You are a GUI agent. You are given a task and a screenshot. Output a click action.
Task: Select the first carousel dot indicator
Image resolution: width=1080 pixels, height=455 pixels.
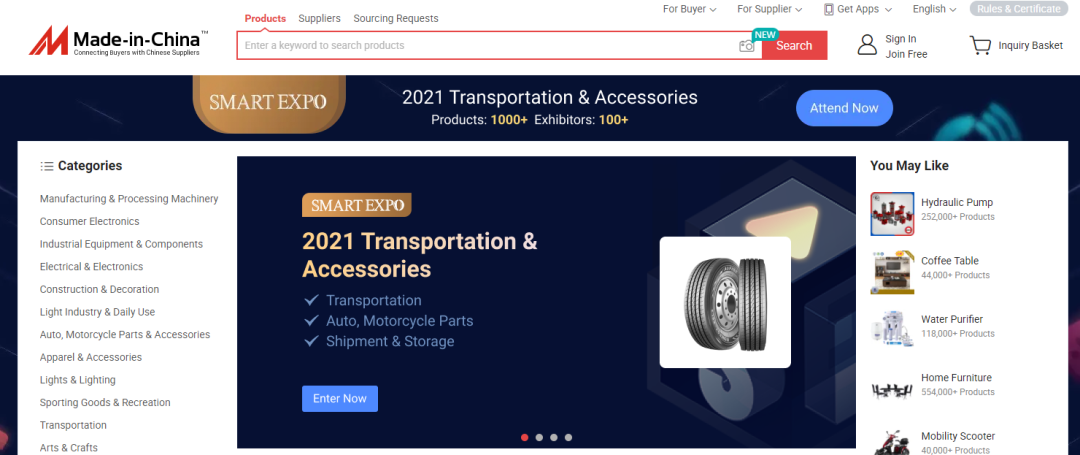click(525, 437)
